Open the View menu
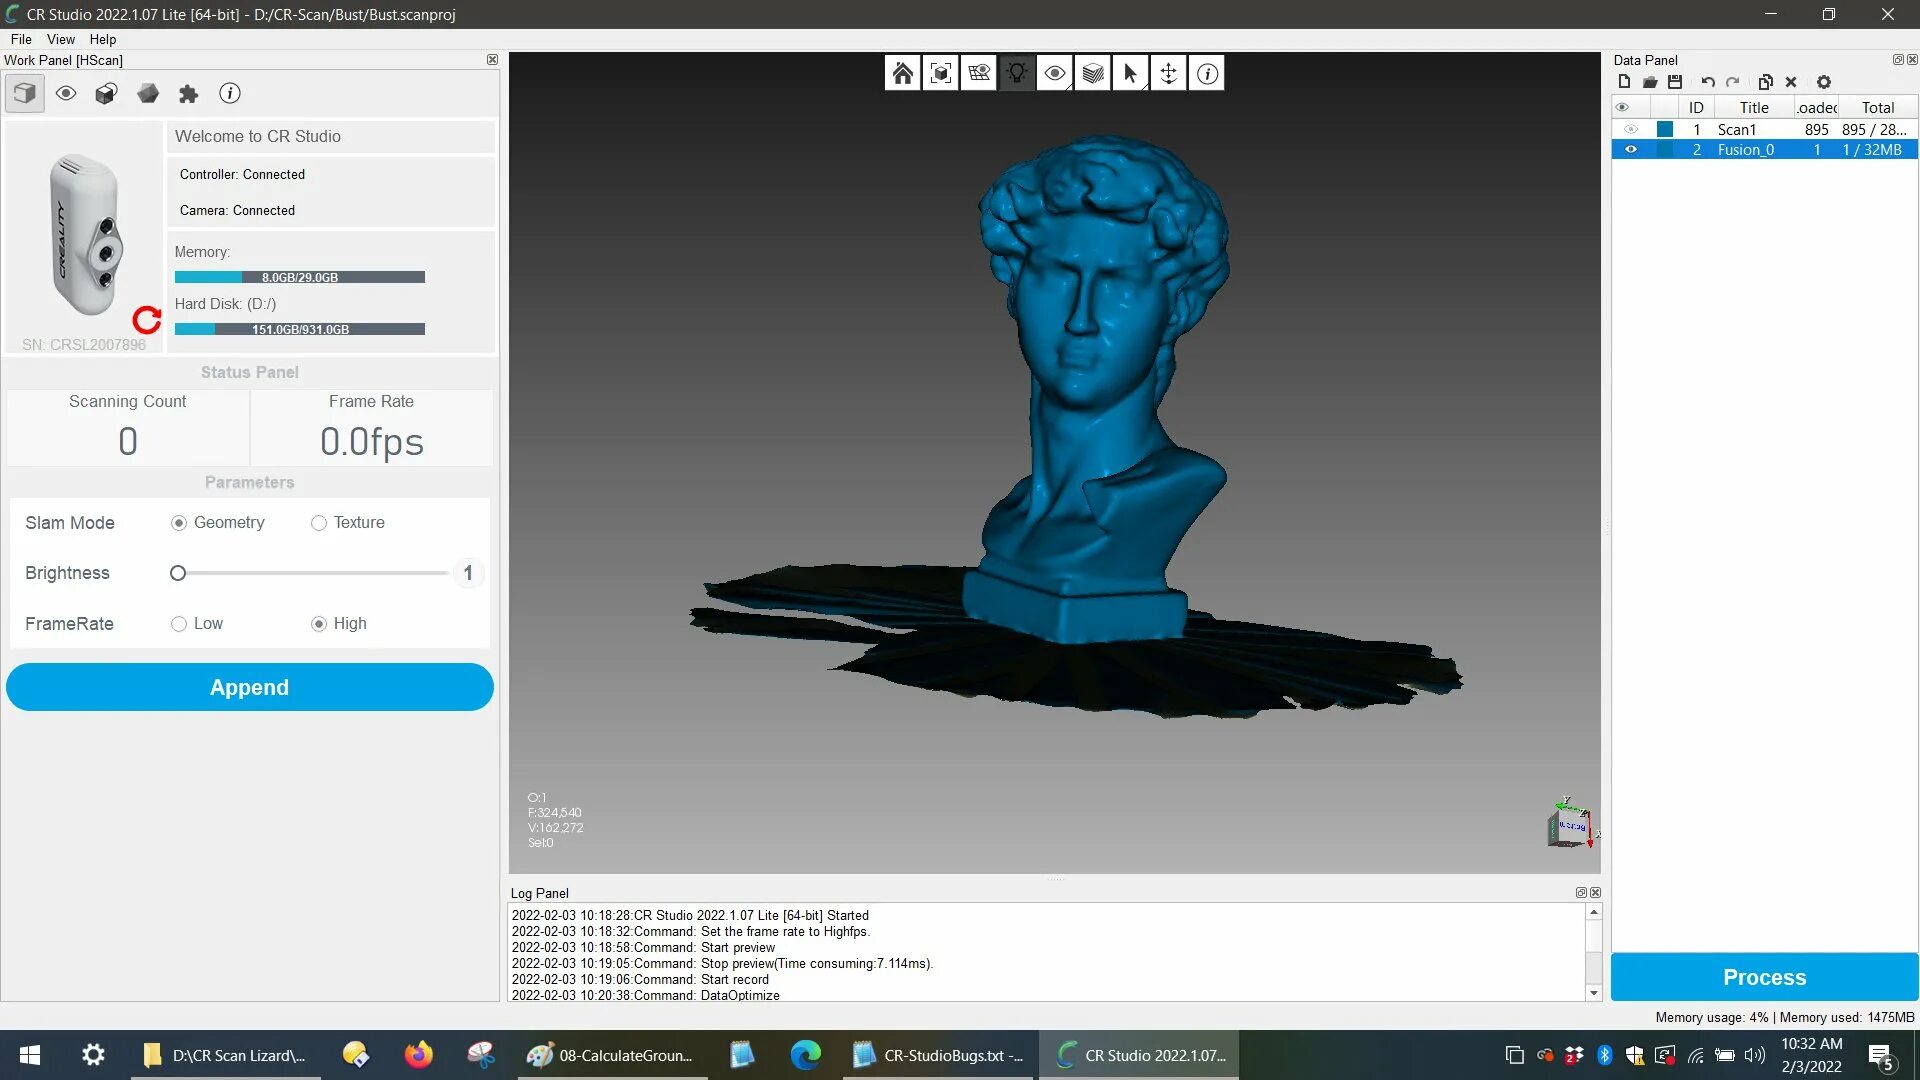This screenshot has height=1080, width=1920. (x=60, y=39)
